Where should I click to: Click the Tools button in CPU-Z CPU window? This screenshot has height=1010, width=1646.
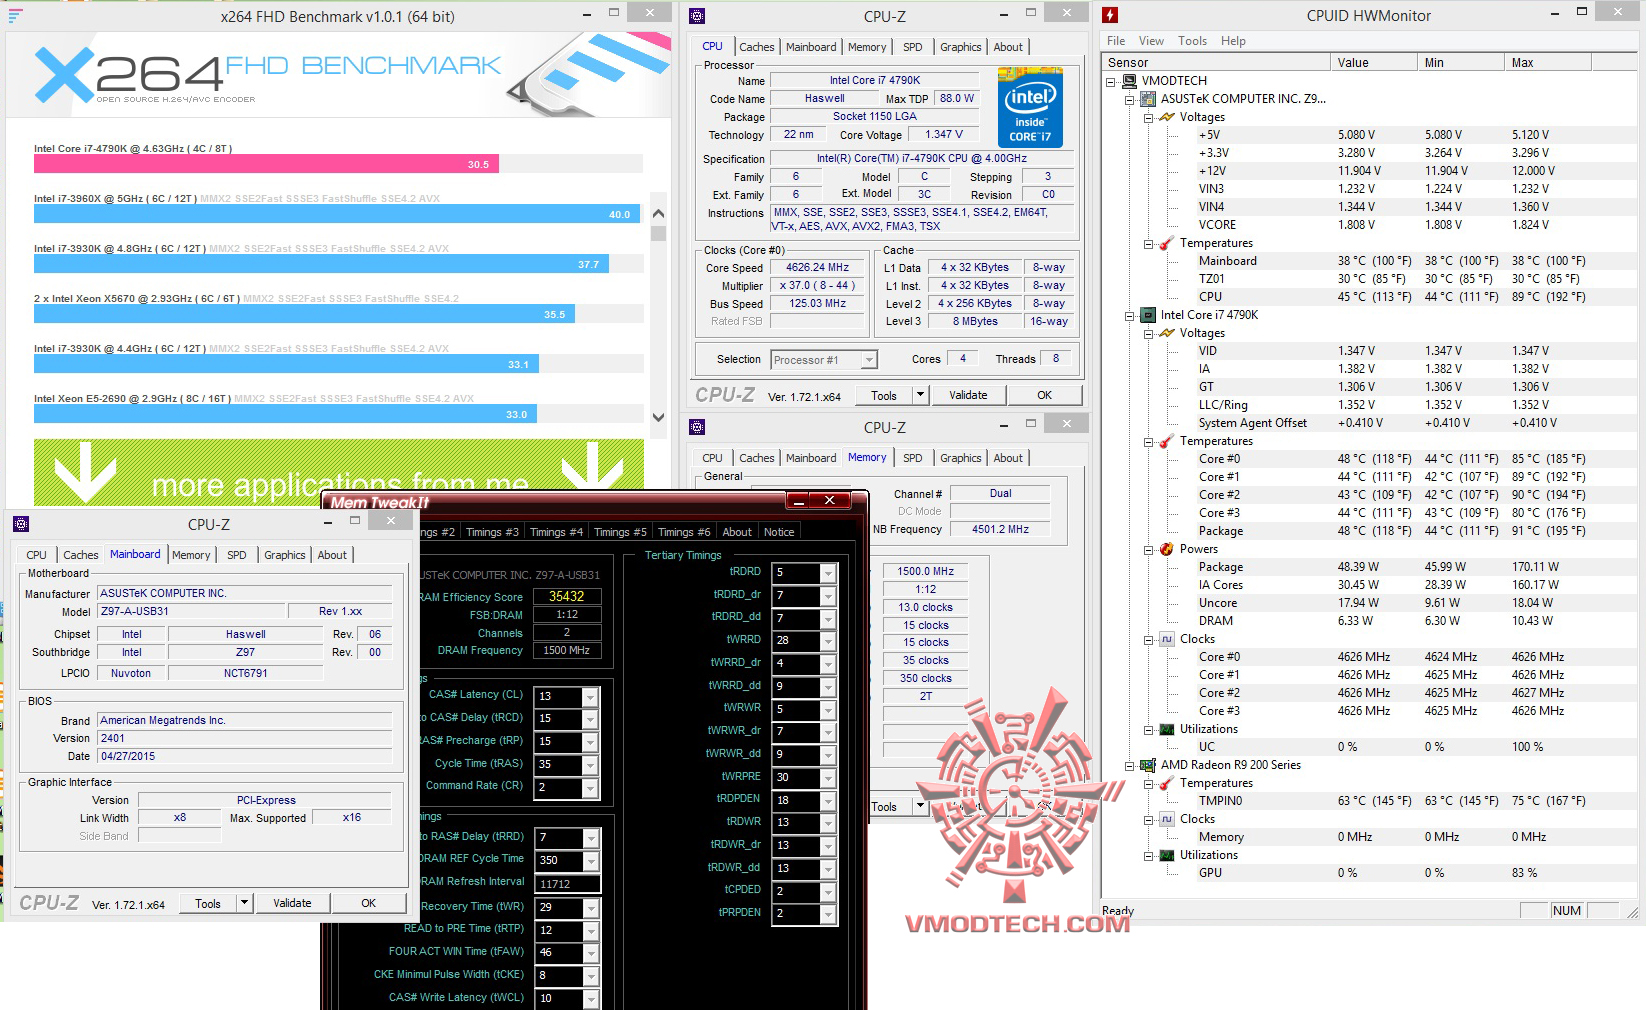(884, 395)
